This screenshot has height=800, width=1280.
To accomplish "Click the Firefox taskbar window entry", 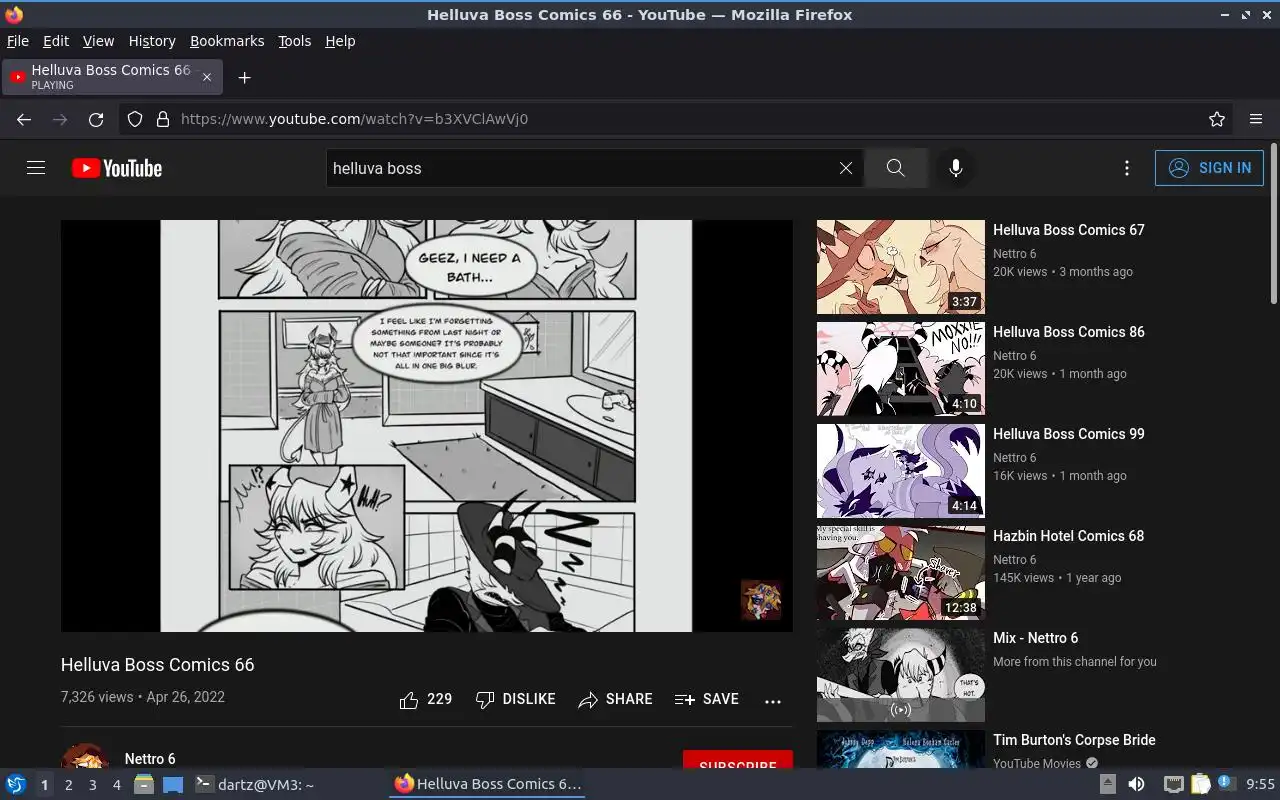I will [x=487, y=785].
